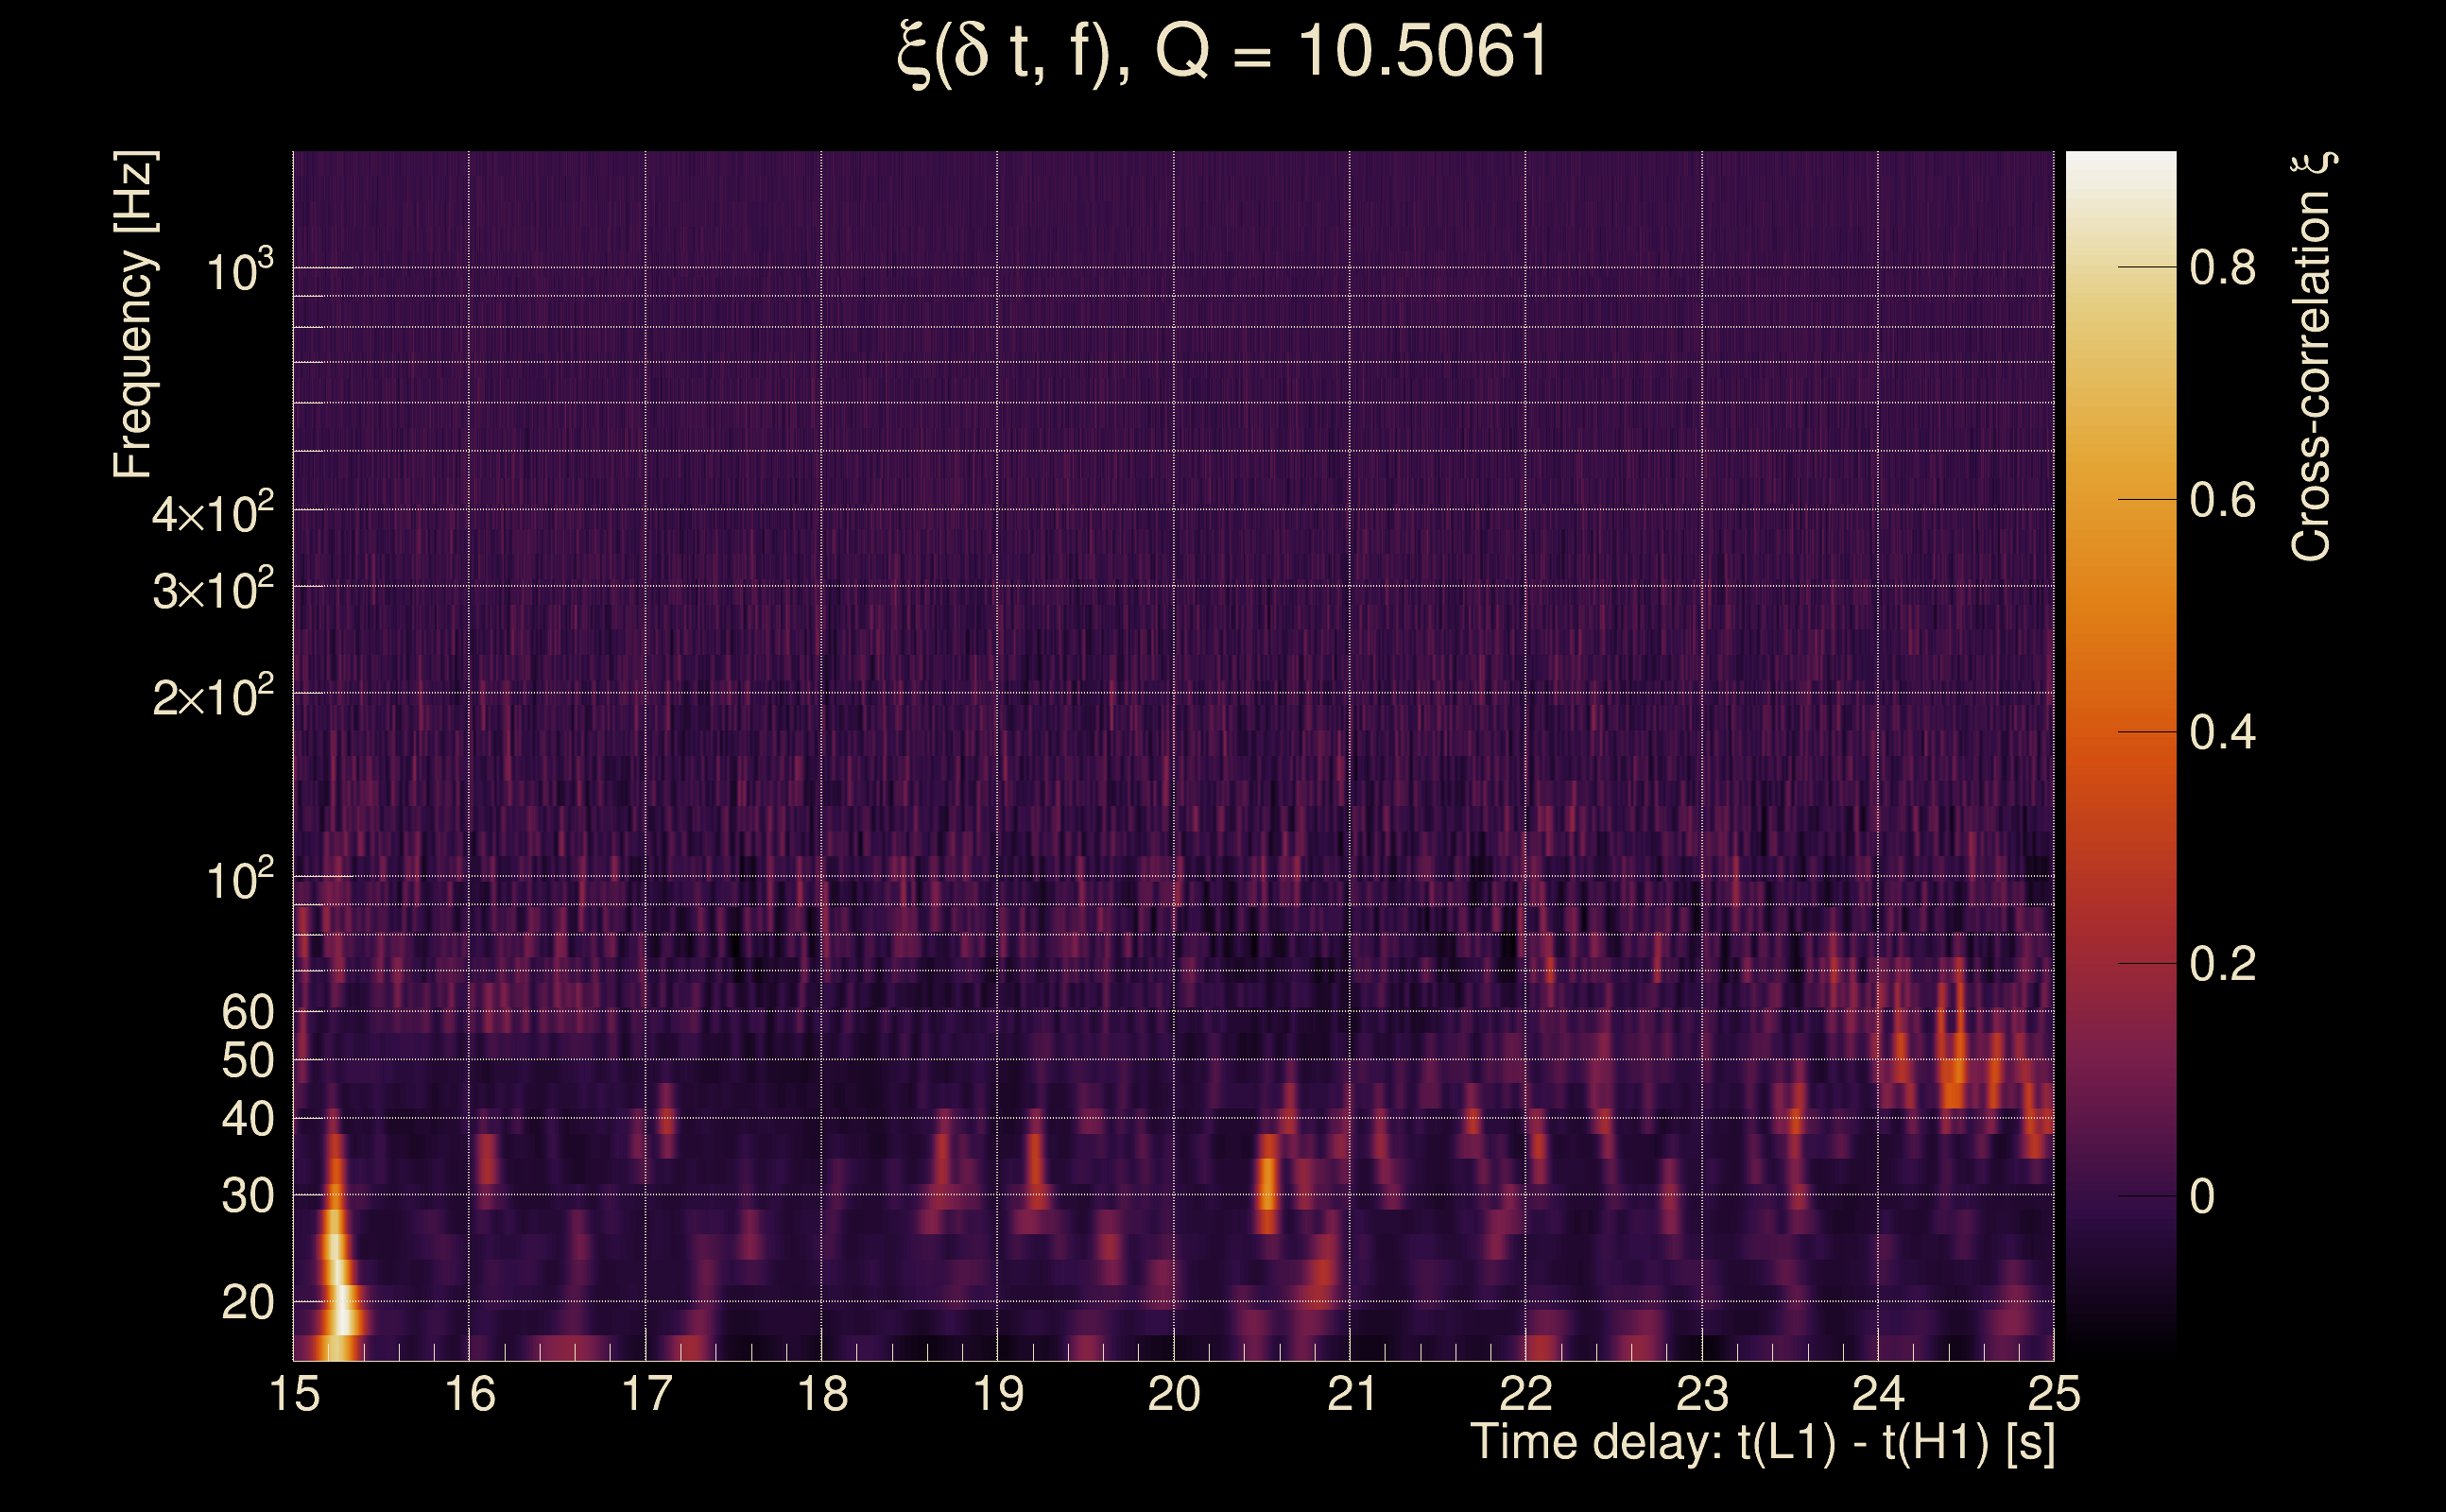The width and height of the screenshot is (2446, 1512).
Task: Click the 25 tick label on time axis
Action: pyautogui.click(x=2053, y=1394)
